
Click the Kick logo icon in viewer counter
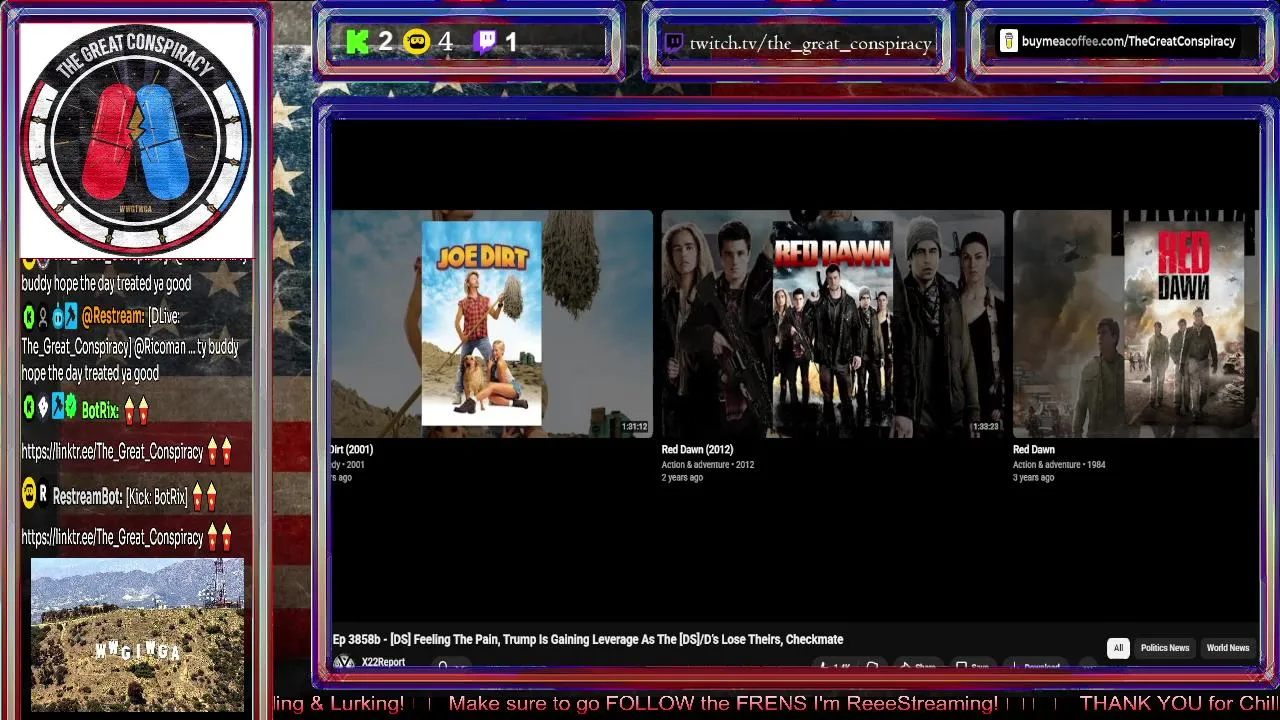tap(357, 42)
